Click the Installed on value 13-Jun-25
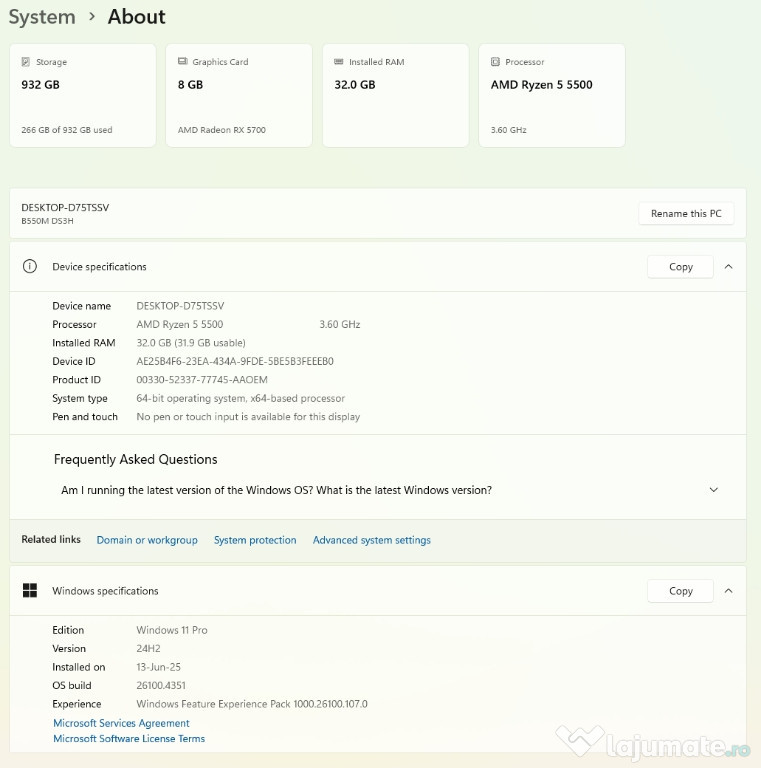This screenshot has height=768, width=761. [159, 667]
